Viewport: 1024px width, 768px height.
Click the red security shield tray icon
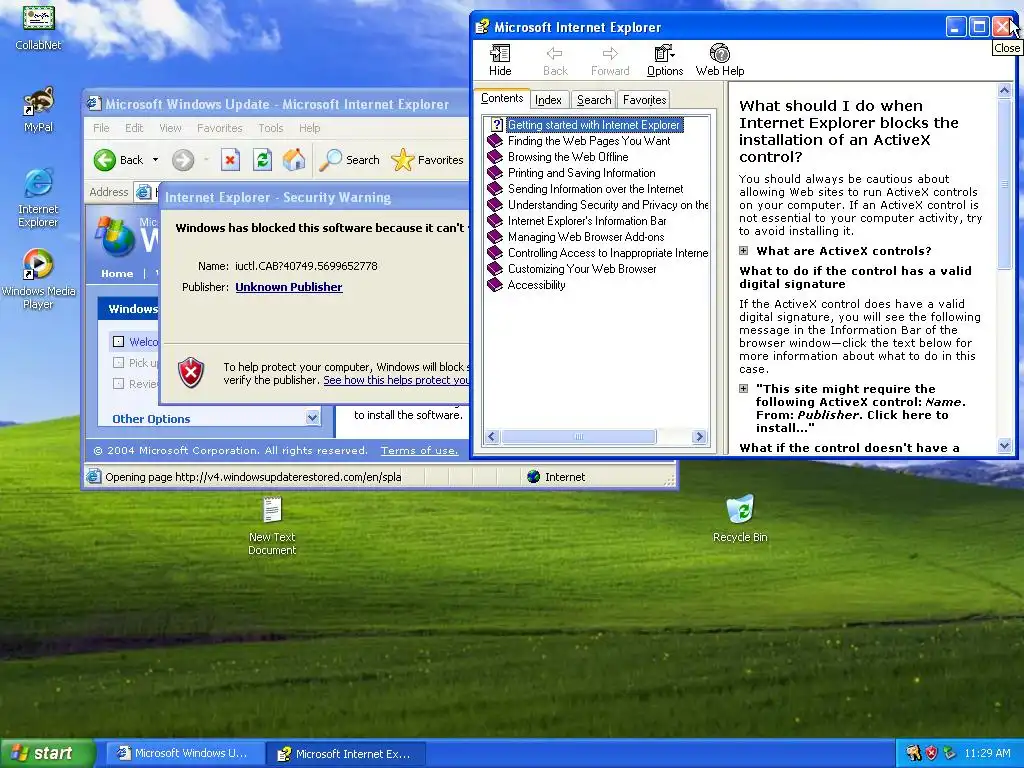[931, 754]
